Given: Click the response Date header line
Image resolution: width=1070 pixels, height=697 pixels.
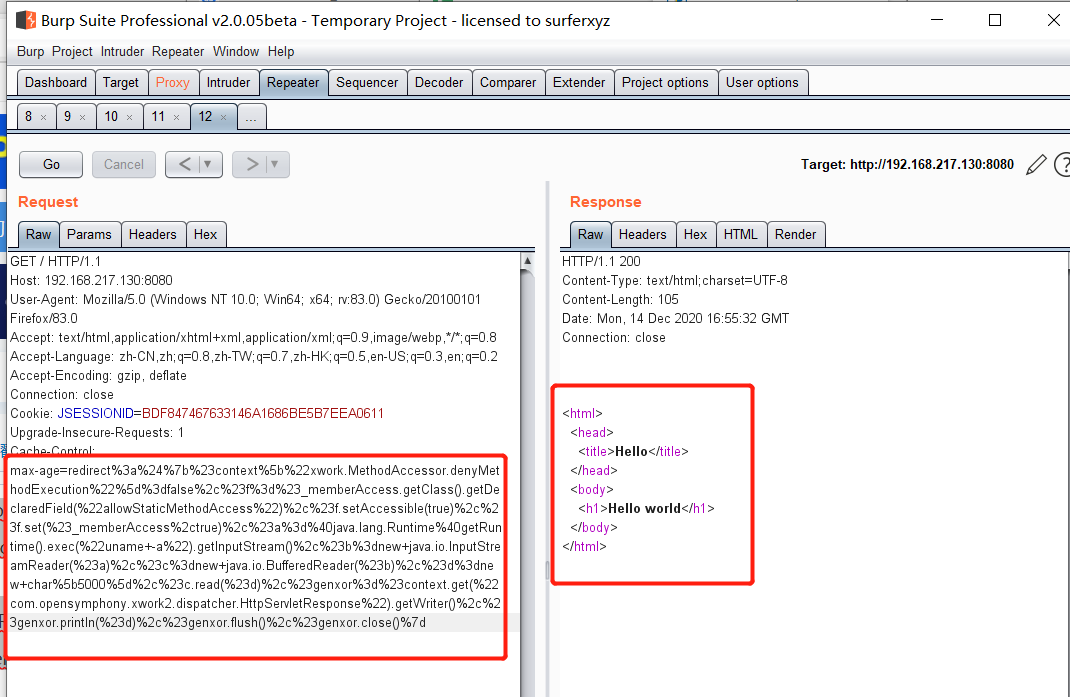Looking at the screenshot, I should click(x=676, y=319).
